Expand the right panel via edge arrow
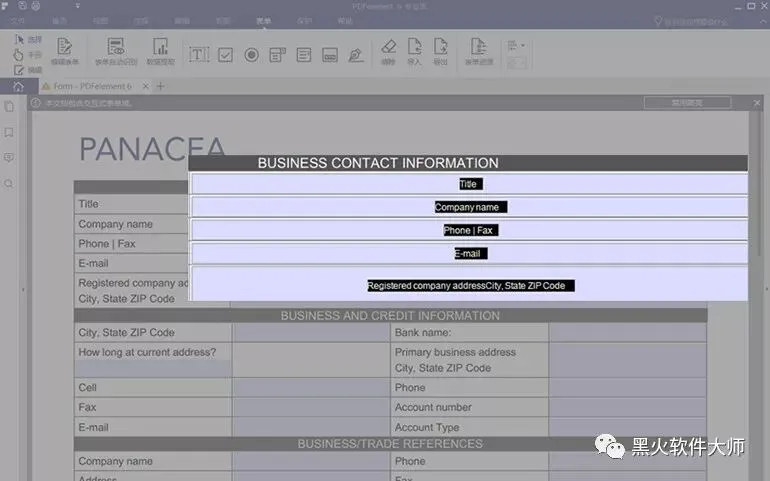 (x=767, y=289)
